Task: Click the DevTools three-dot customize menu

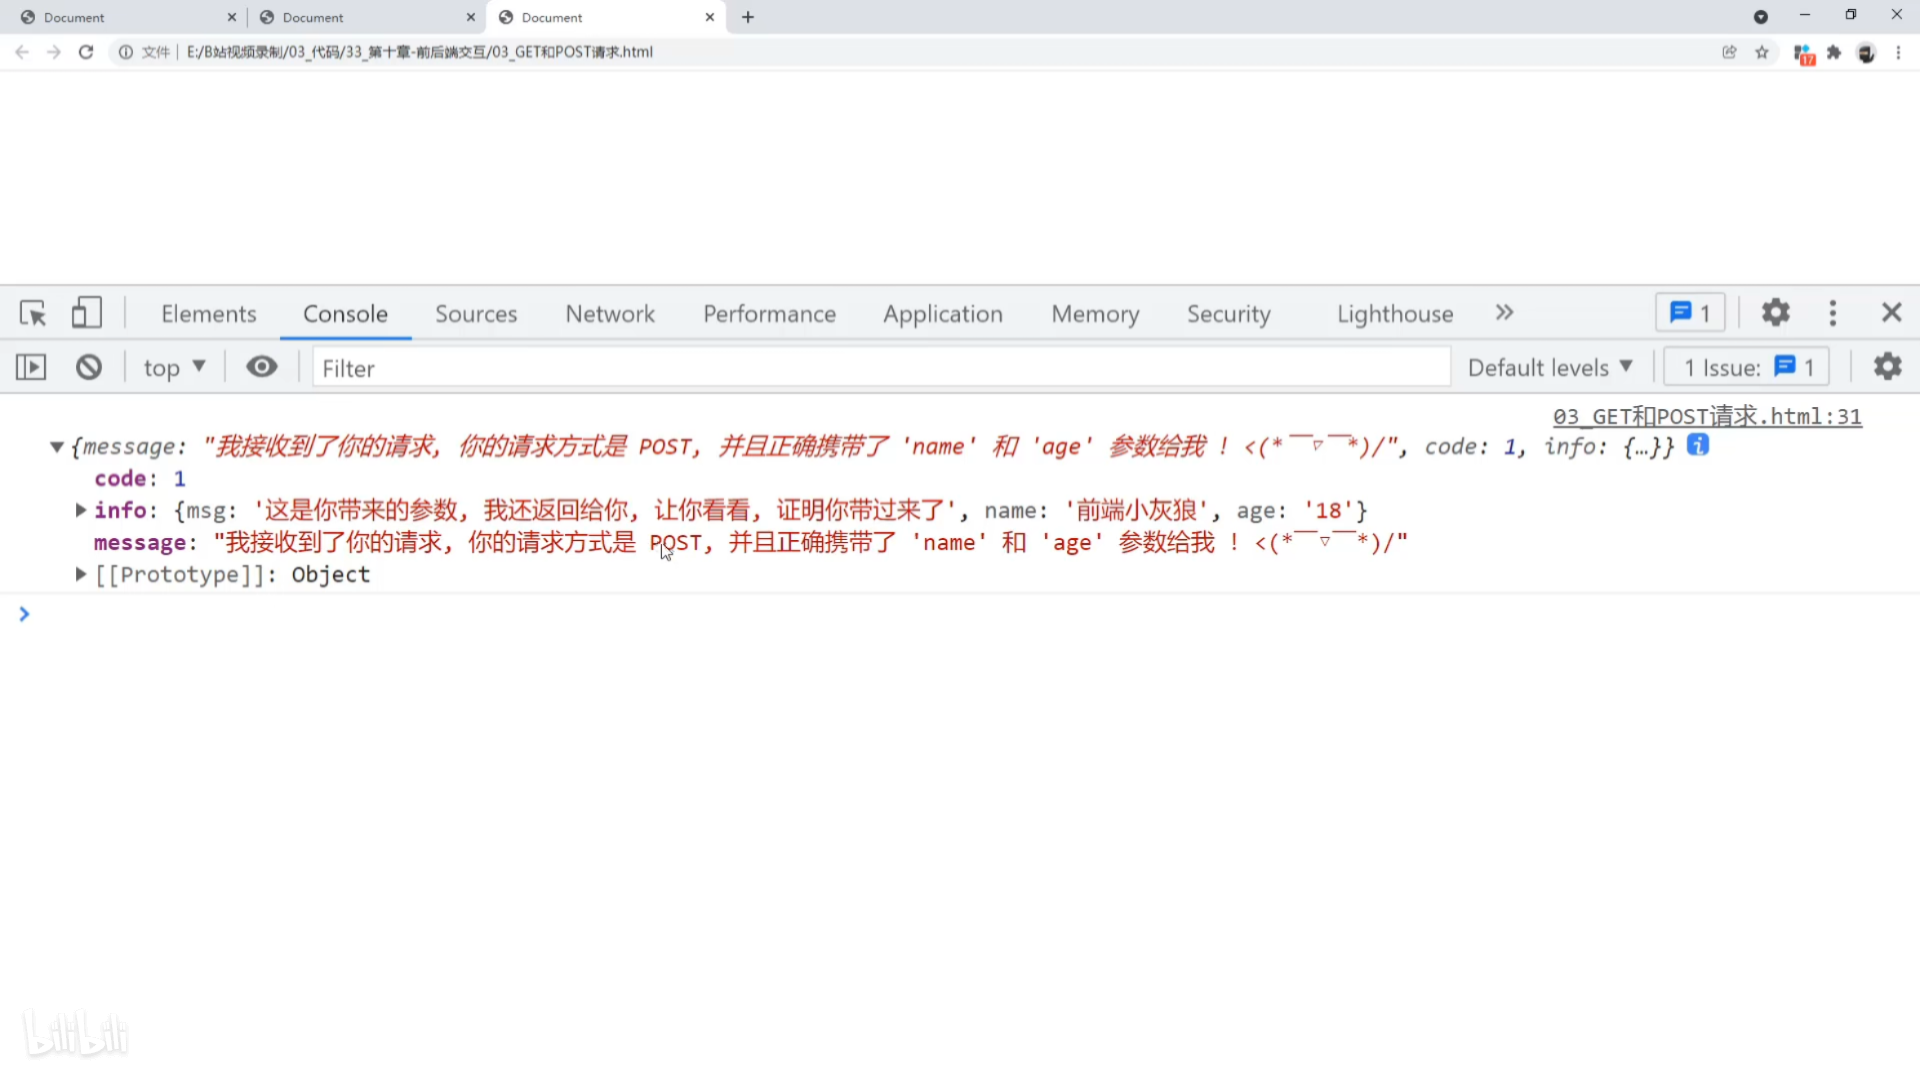Action: coord(1832,313)
